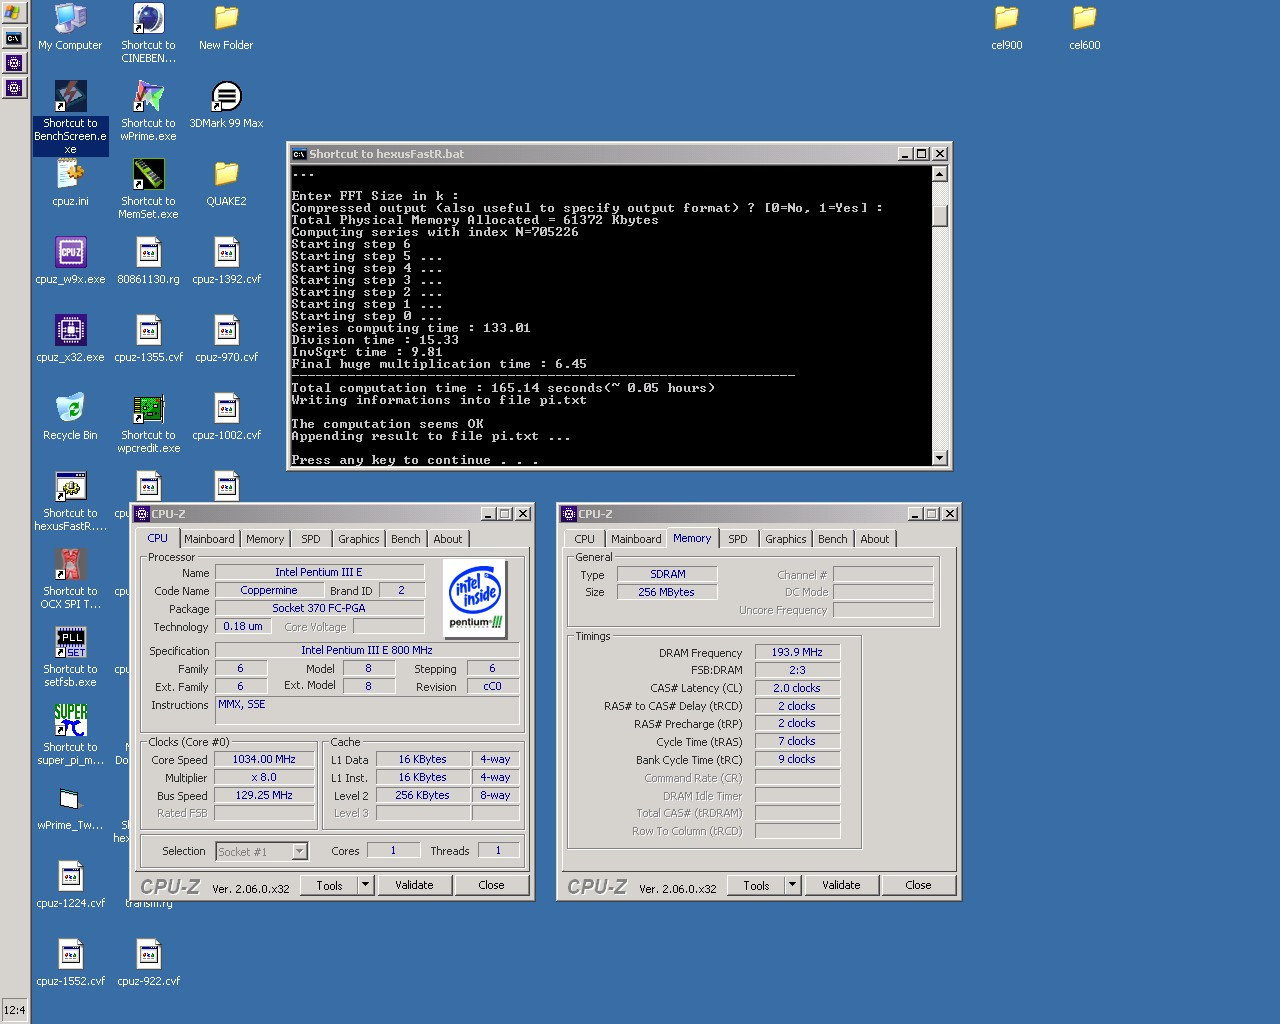Select the cpuz-1355.cvf file icon
This screenshot has width=1280, height=1024.
click(x=148, y=340)
